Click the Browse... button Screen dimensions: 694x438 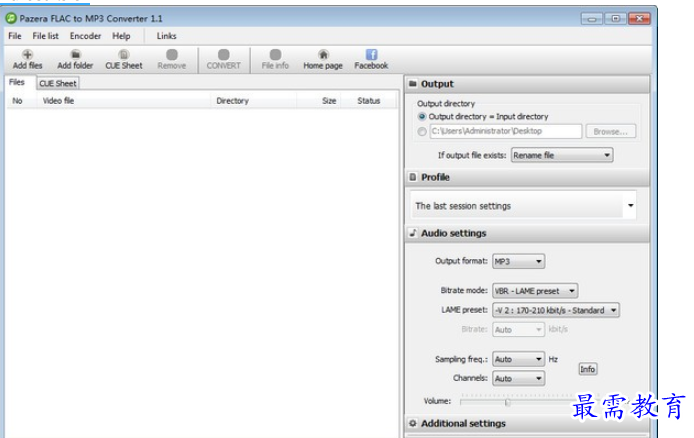pyautogui.click(x=611, y=131)
